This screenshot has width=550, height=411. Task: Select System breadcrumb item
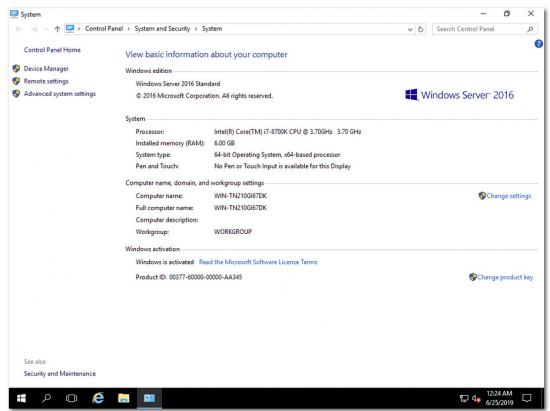coord(212,29)
